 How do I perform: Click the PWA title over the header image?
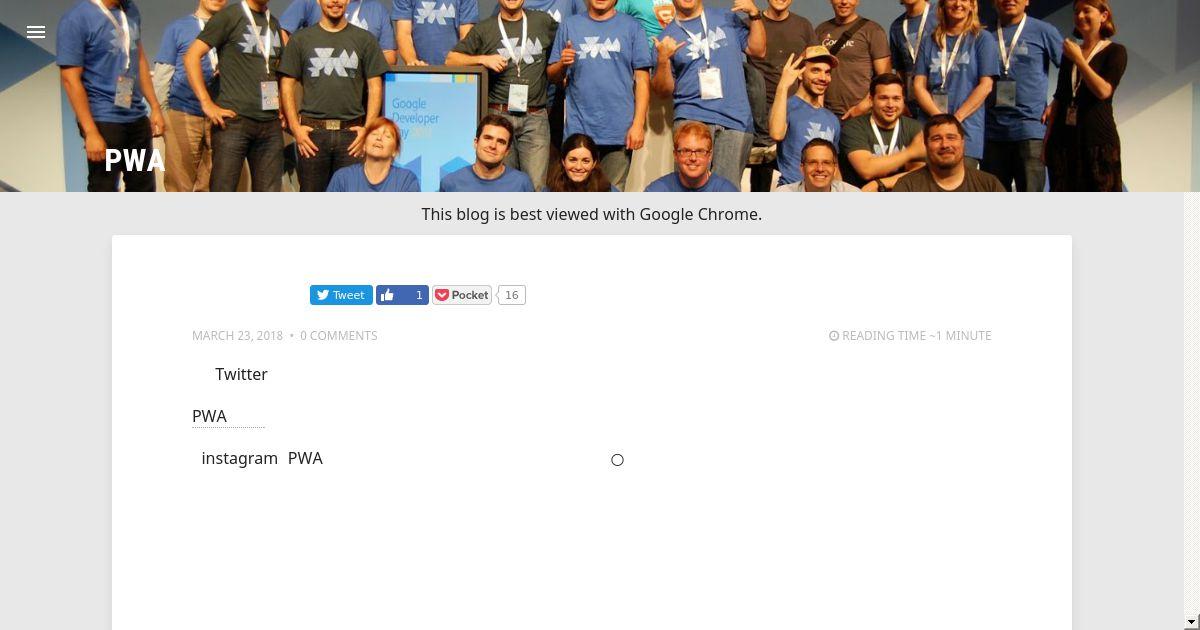(135, 161)
